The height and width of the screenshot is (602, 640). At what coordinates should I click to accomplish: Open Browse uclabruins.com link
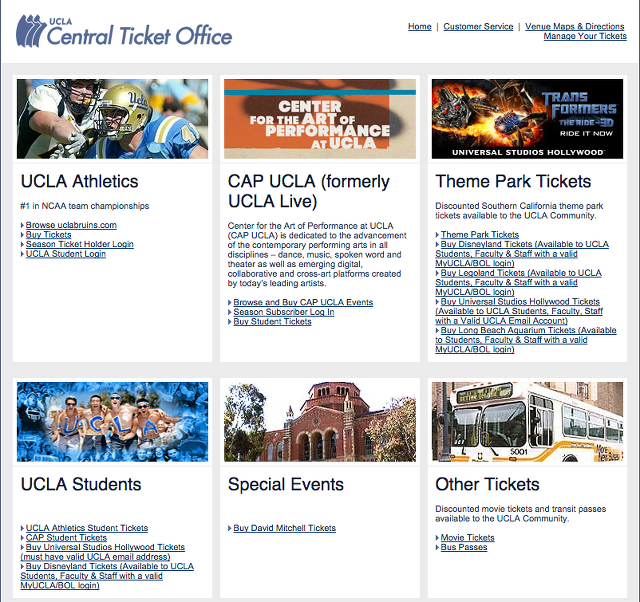[71, 225]
